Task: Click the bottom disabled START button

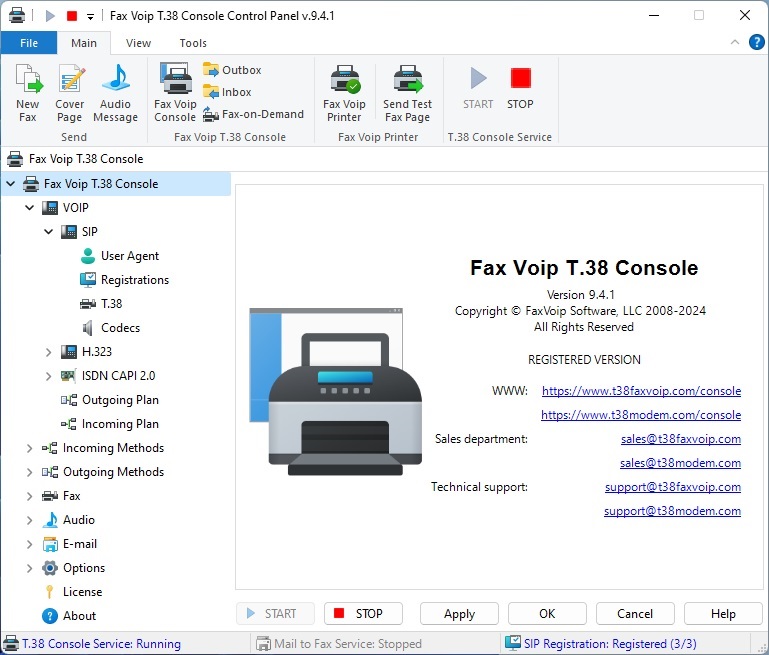Action: 275,614
